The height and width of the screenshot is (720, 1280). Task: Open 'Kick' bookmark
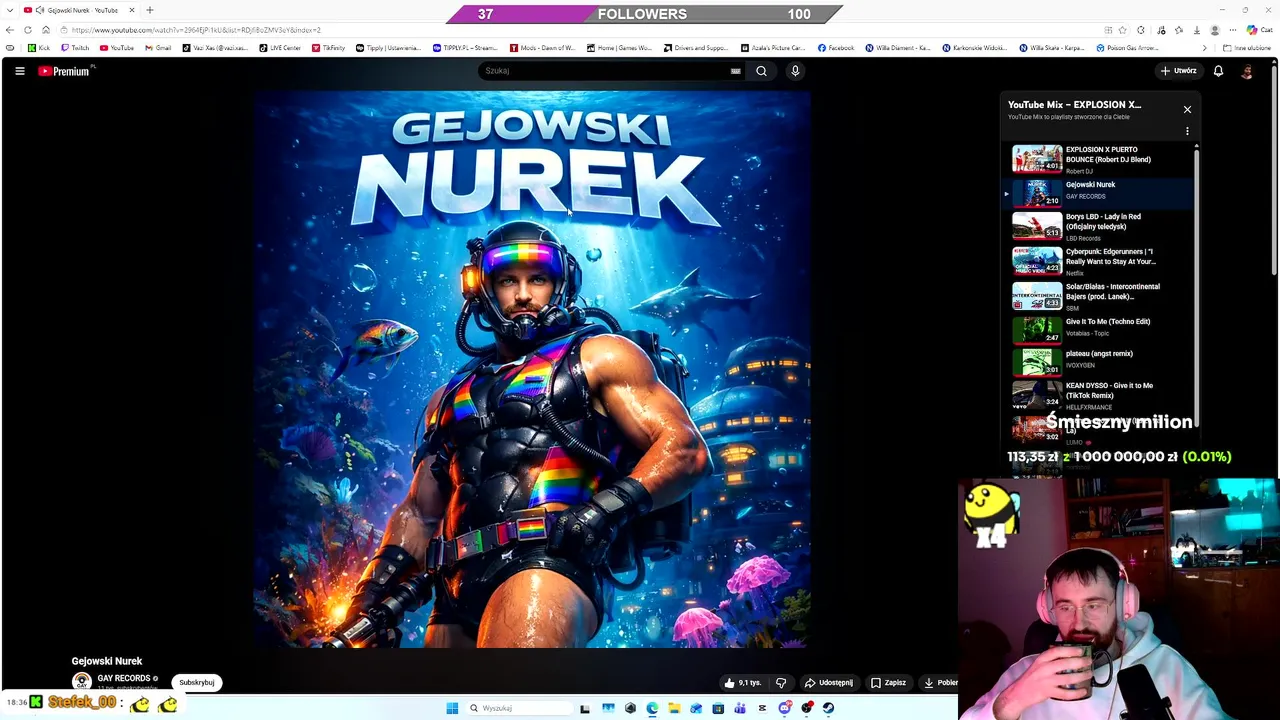[39, 48]
